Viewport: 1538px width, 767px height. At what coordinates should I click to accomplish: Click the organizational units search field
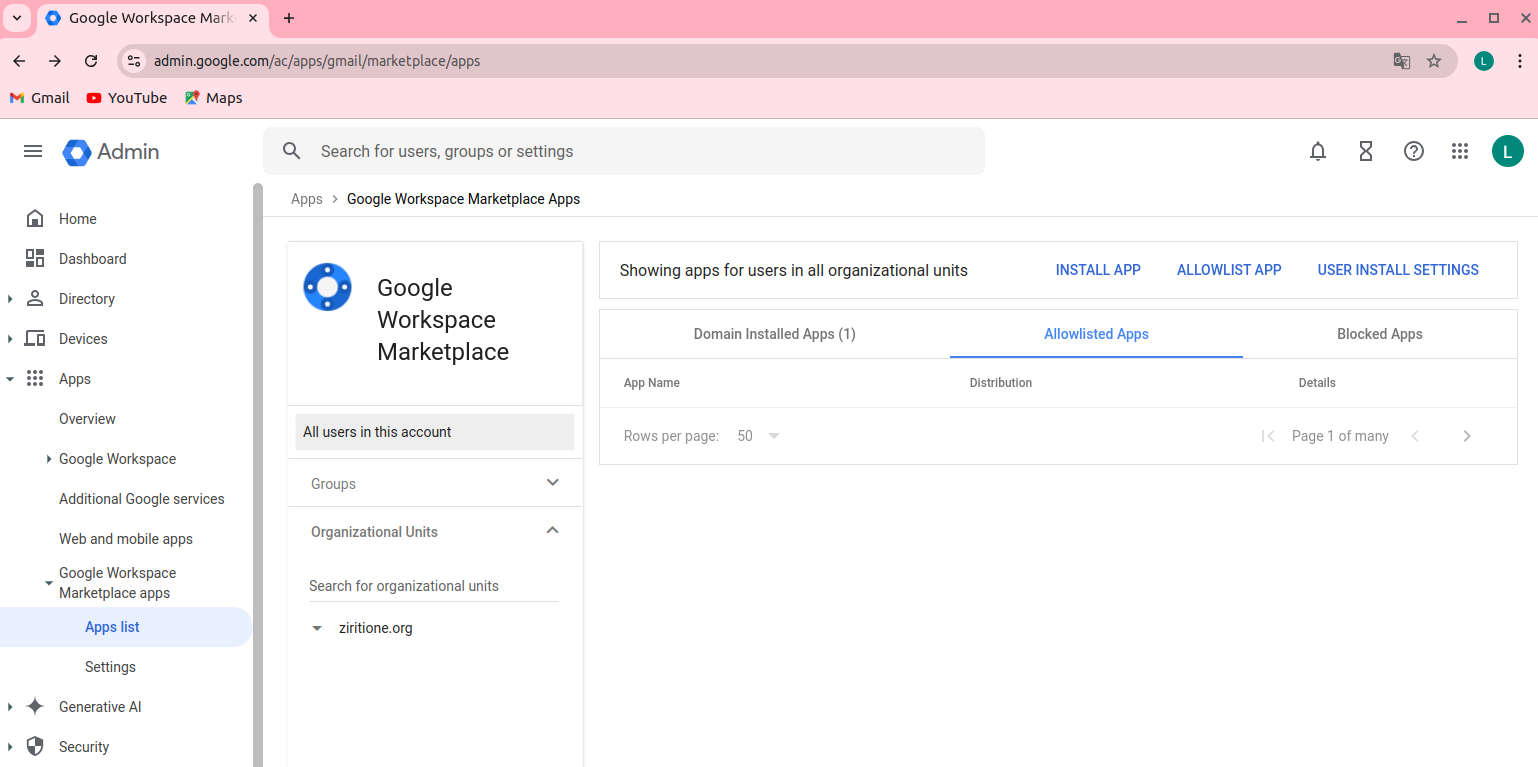tap(433, 586)
